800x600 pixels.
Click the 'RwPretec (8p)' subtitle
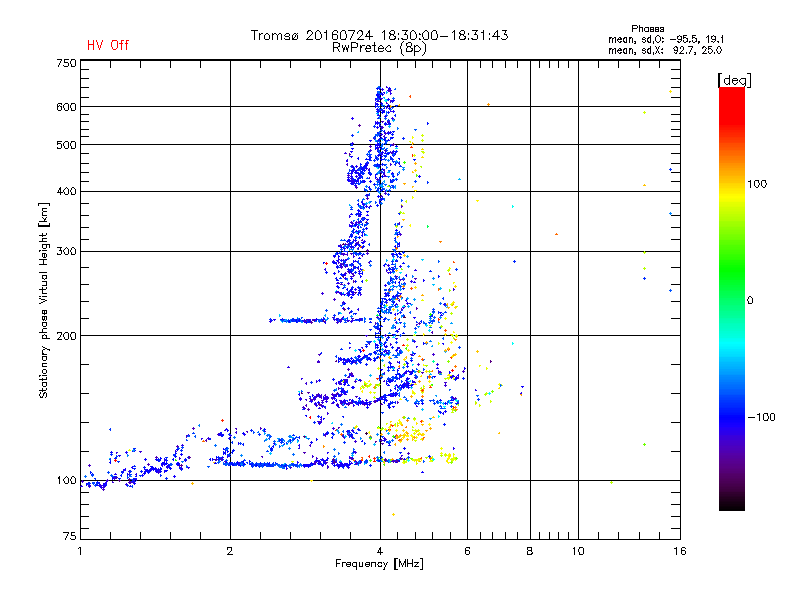pos(379,48)
